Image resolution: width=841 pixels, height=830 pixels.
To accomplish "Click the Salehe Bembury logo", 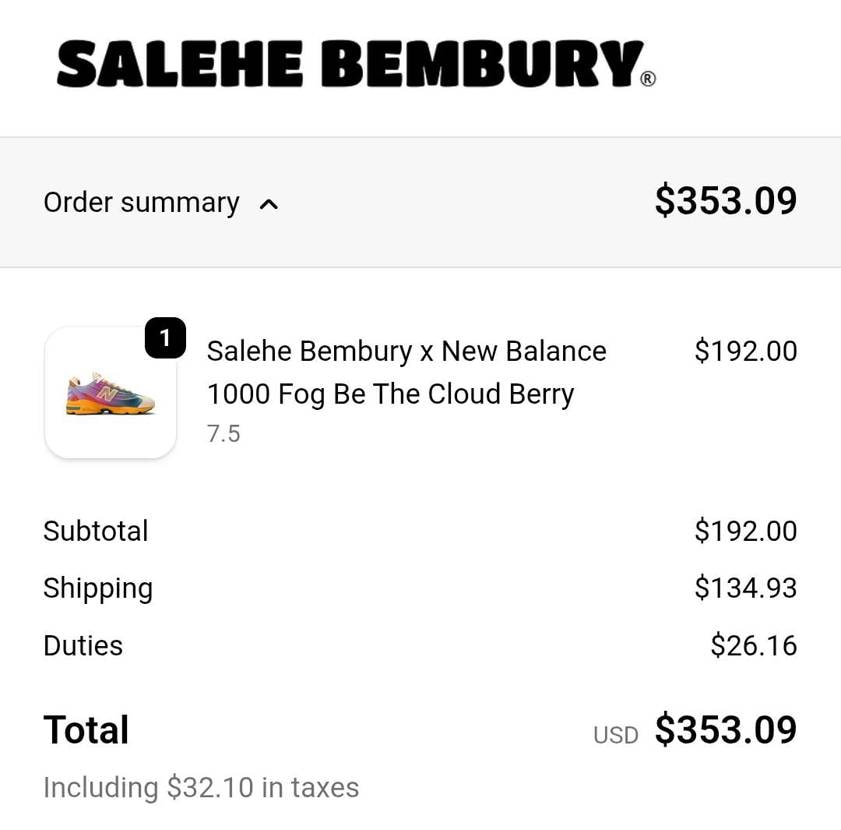I will [350, 64].
